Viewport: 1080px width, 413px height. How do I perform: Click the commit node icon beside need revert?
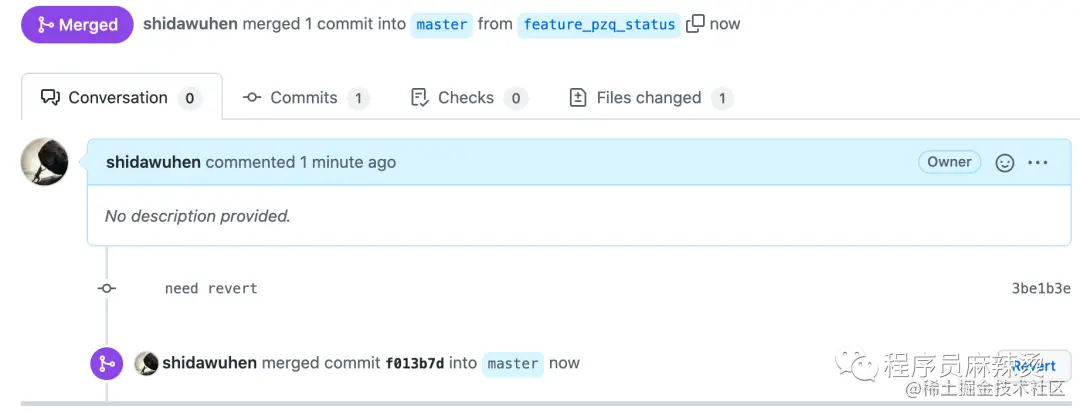pyautogui.click(x=106, y=288)
